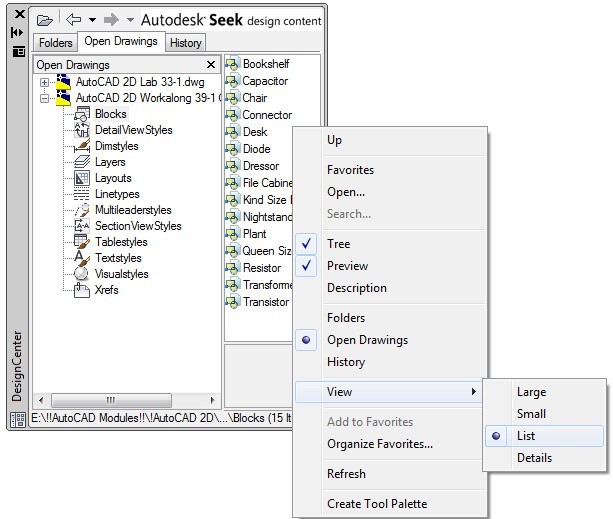This screenshot has width=613, height=519.
Task: Click the Visualstyles icon in tree
Action: tap(83, 274)
